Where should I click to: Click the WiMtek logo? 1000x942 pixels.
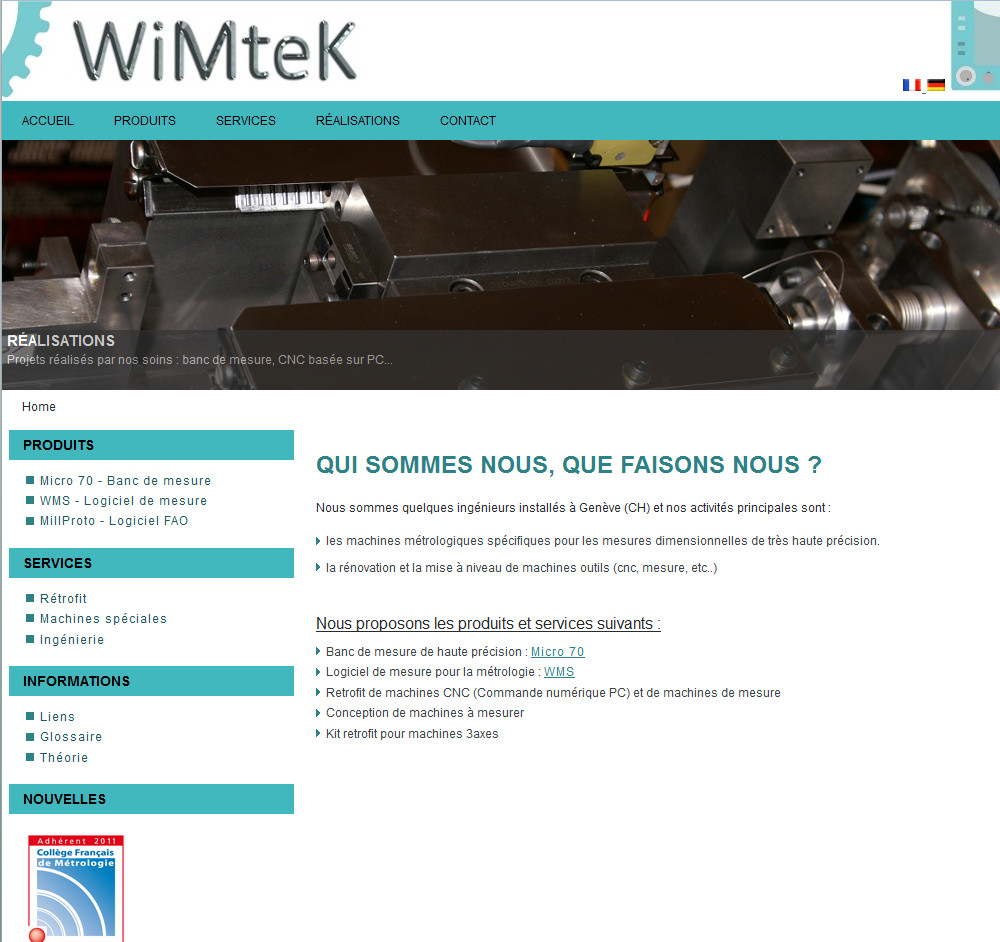tap(214, 50)
